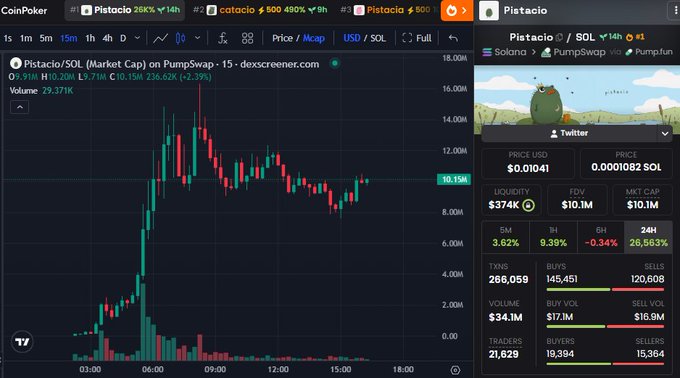Collapse the chart legend chevron
680x378 pixels.
pyautogui.click(x=20, y=107)
